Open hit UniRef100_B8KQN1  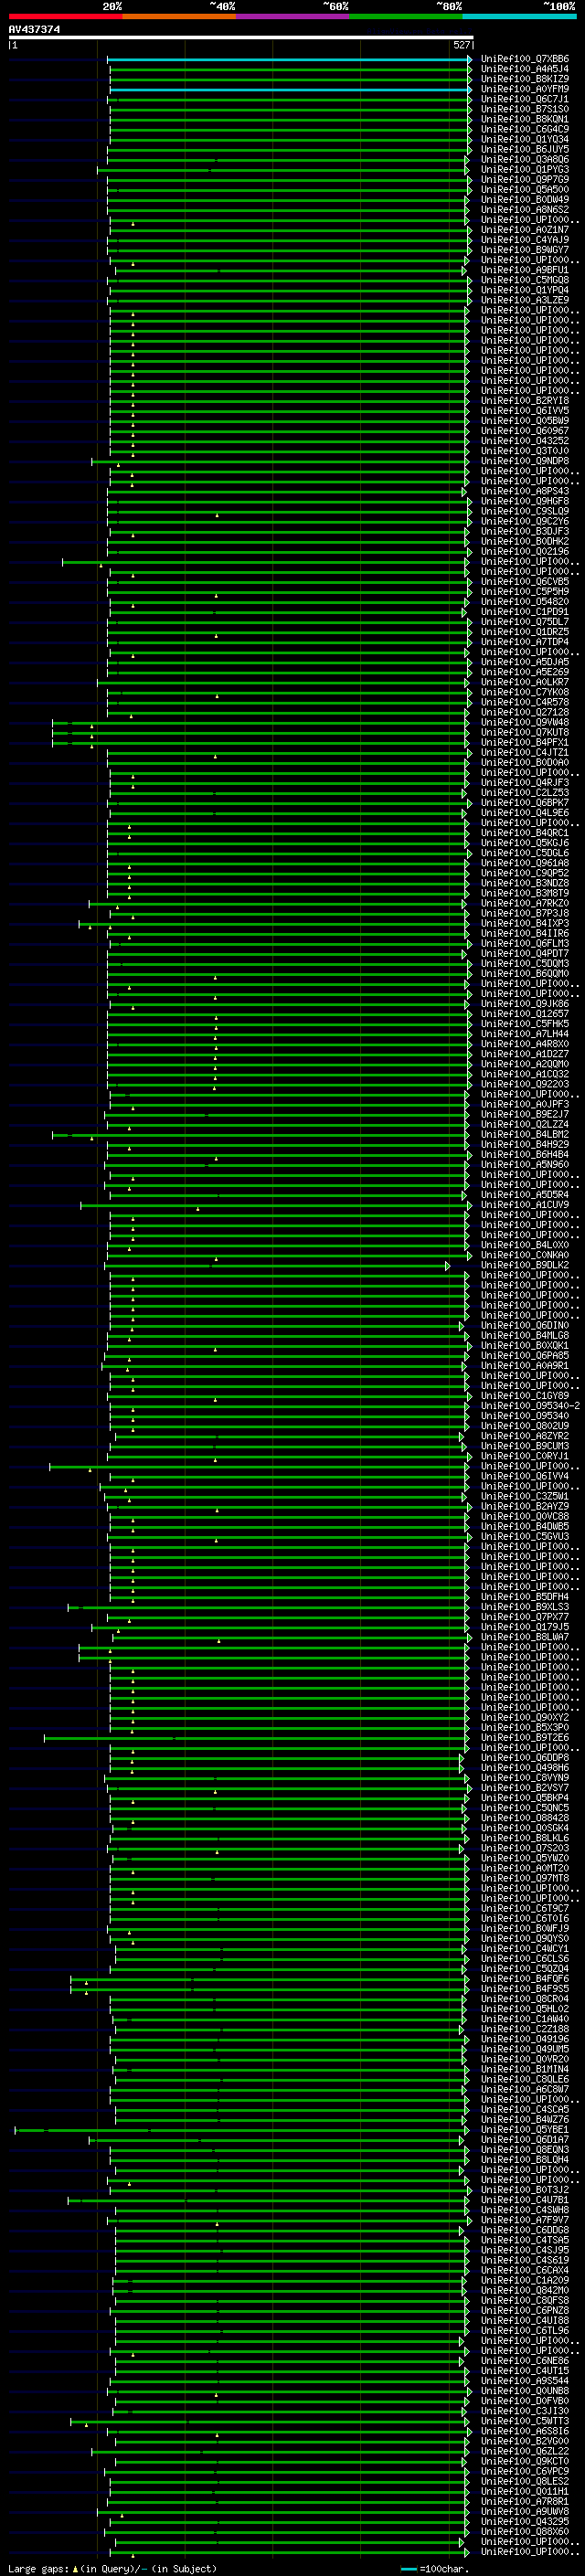coord(525,119)
